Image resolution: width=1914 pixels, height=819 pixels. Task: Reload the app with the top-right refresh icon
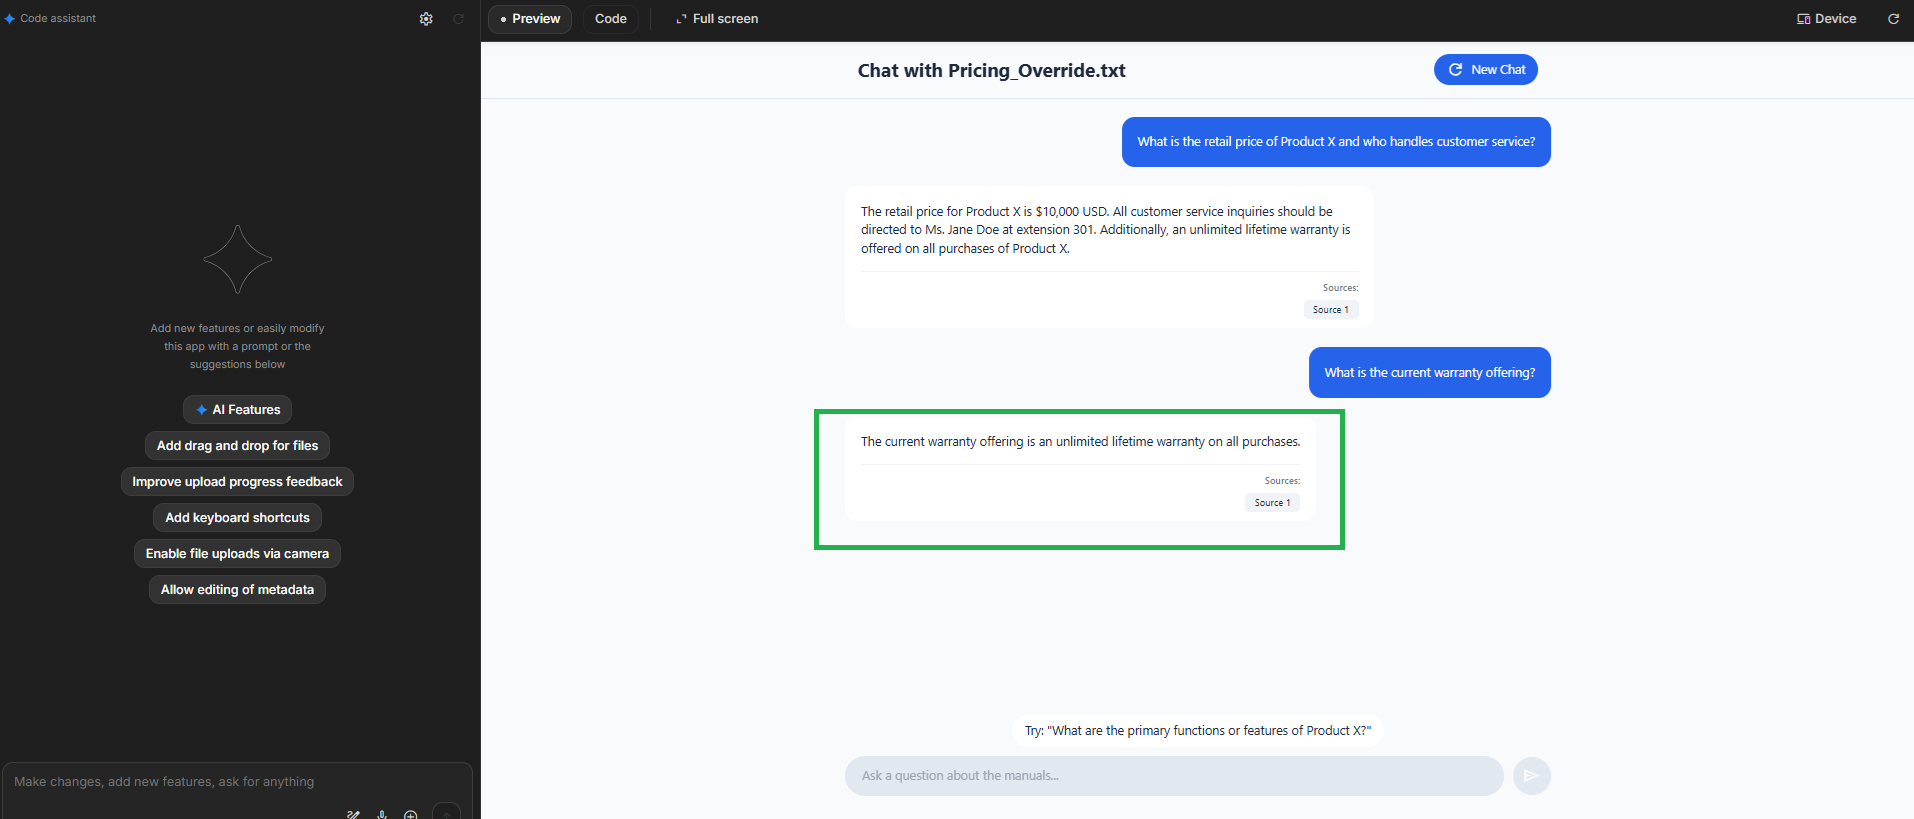pyautogui.click(x=1894, y=18)
